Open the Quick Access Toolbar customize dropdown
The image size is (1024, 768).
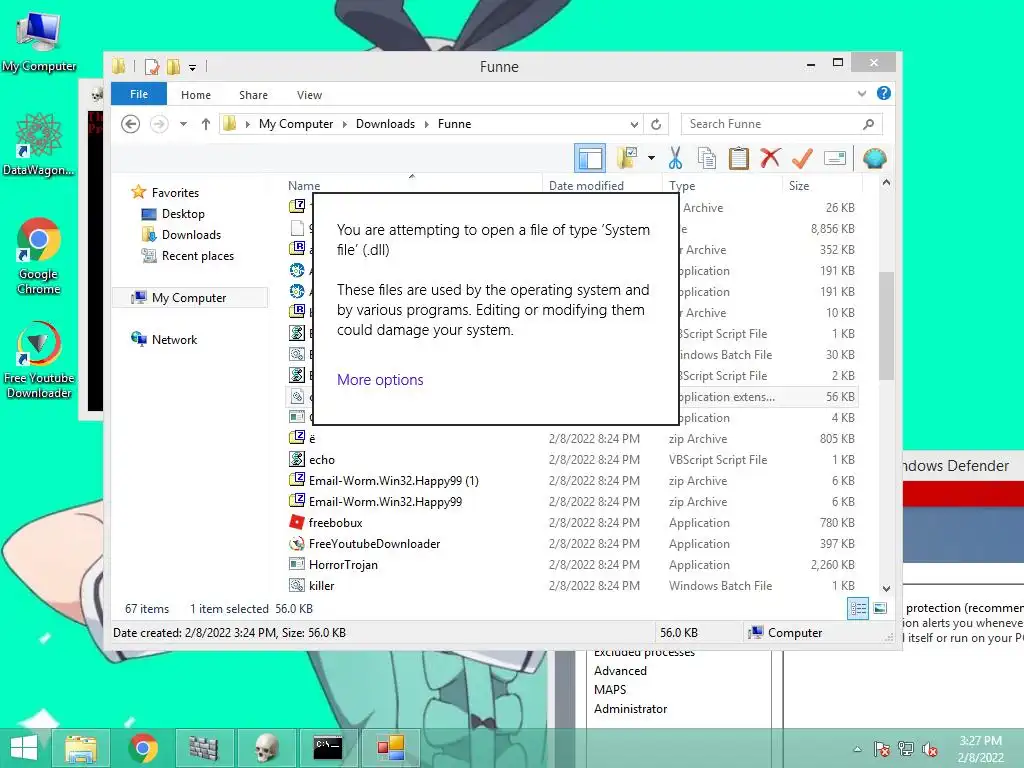coord(193,67)
